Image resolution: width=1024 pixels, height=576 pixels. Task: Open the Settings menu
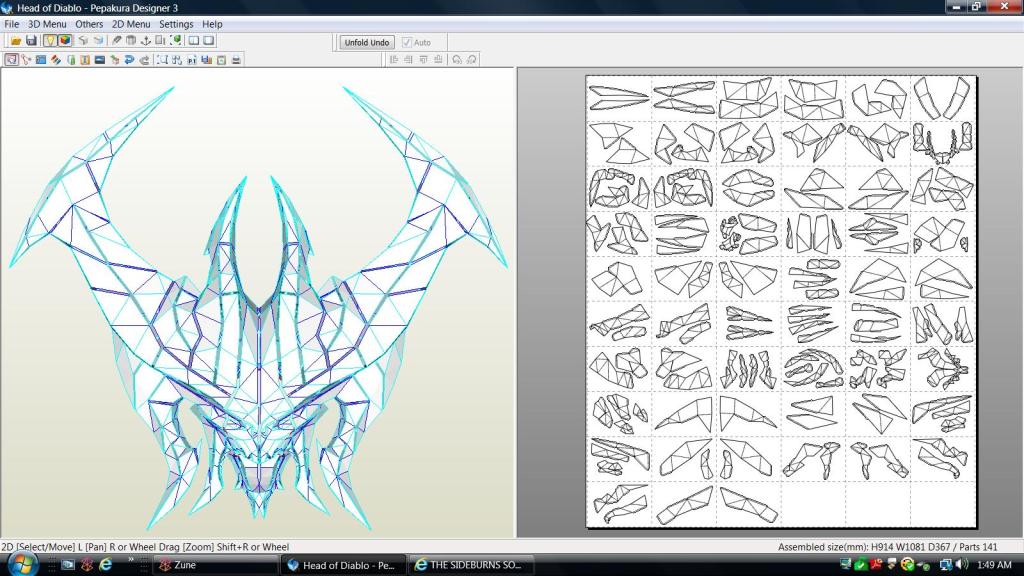176,24
